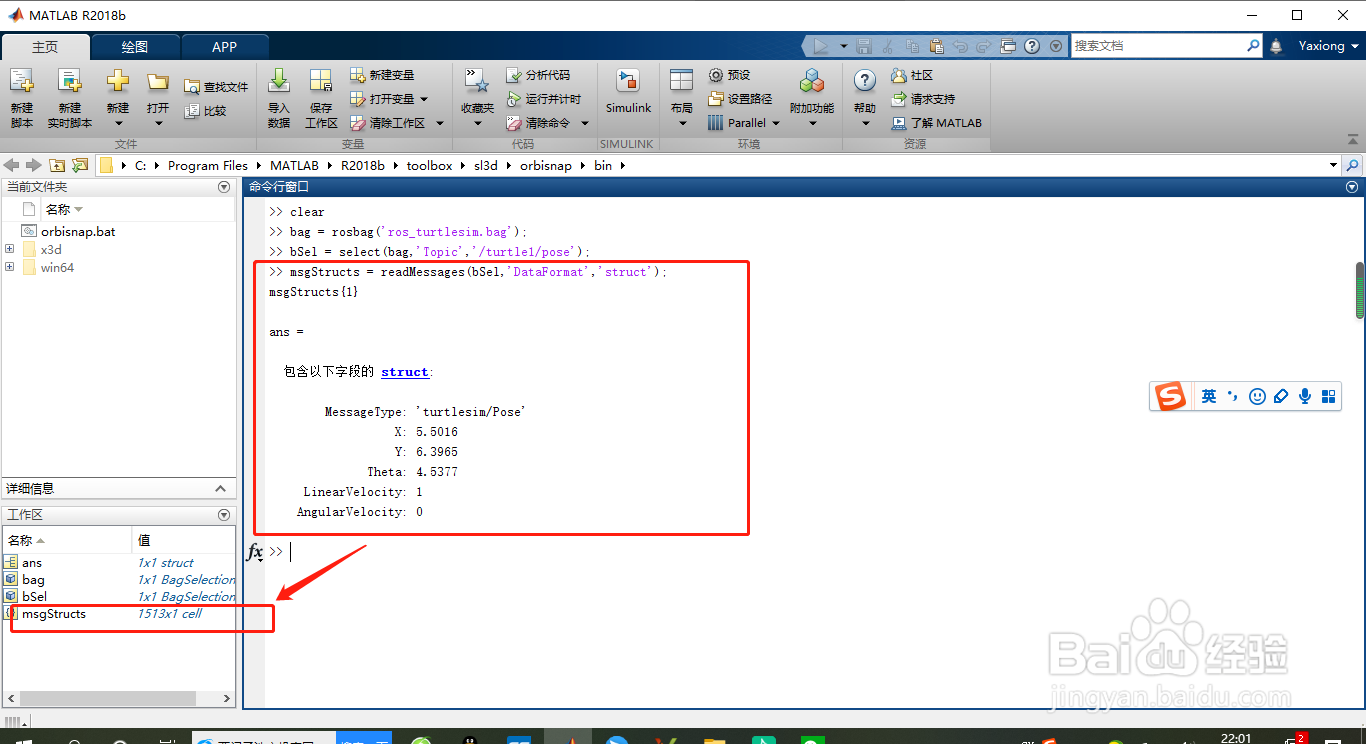The image size is (1366, 744).
Task: Open 设置路径 (Set Path)
Action: click(740, 99)
